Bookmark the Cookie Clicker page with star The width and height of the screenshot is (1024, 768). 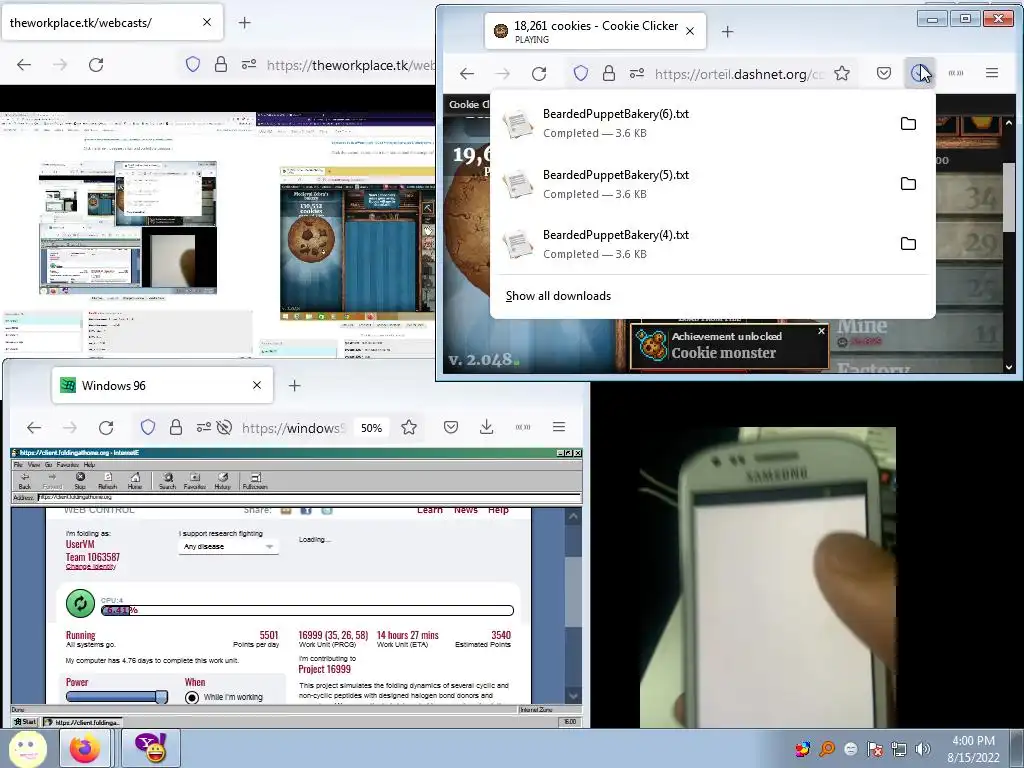[842, 73]
